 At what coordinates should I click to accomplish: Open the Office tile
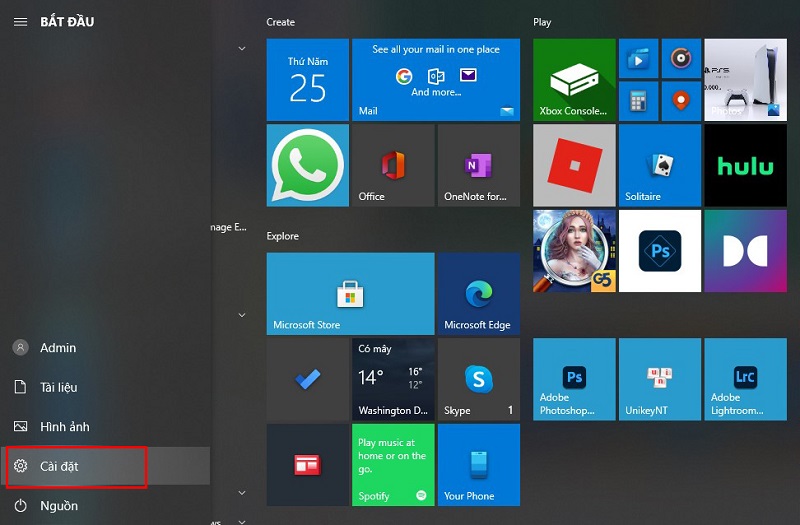point(393,166)
